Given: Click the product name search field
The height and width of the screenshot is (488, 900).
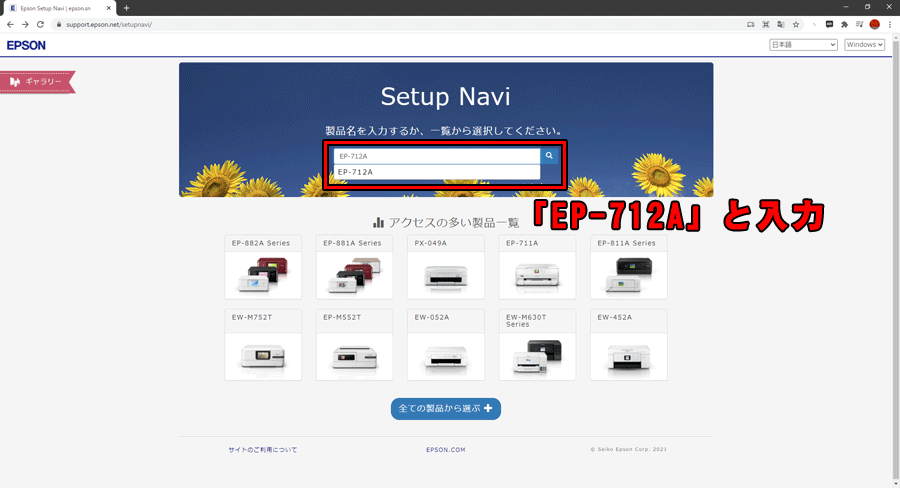Looking at the screenshot, I should [437, 156].
